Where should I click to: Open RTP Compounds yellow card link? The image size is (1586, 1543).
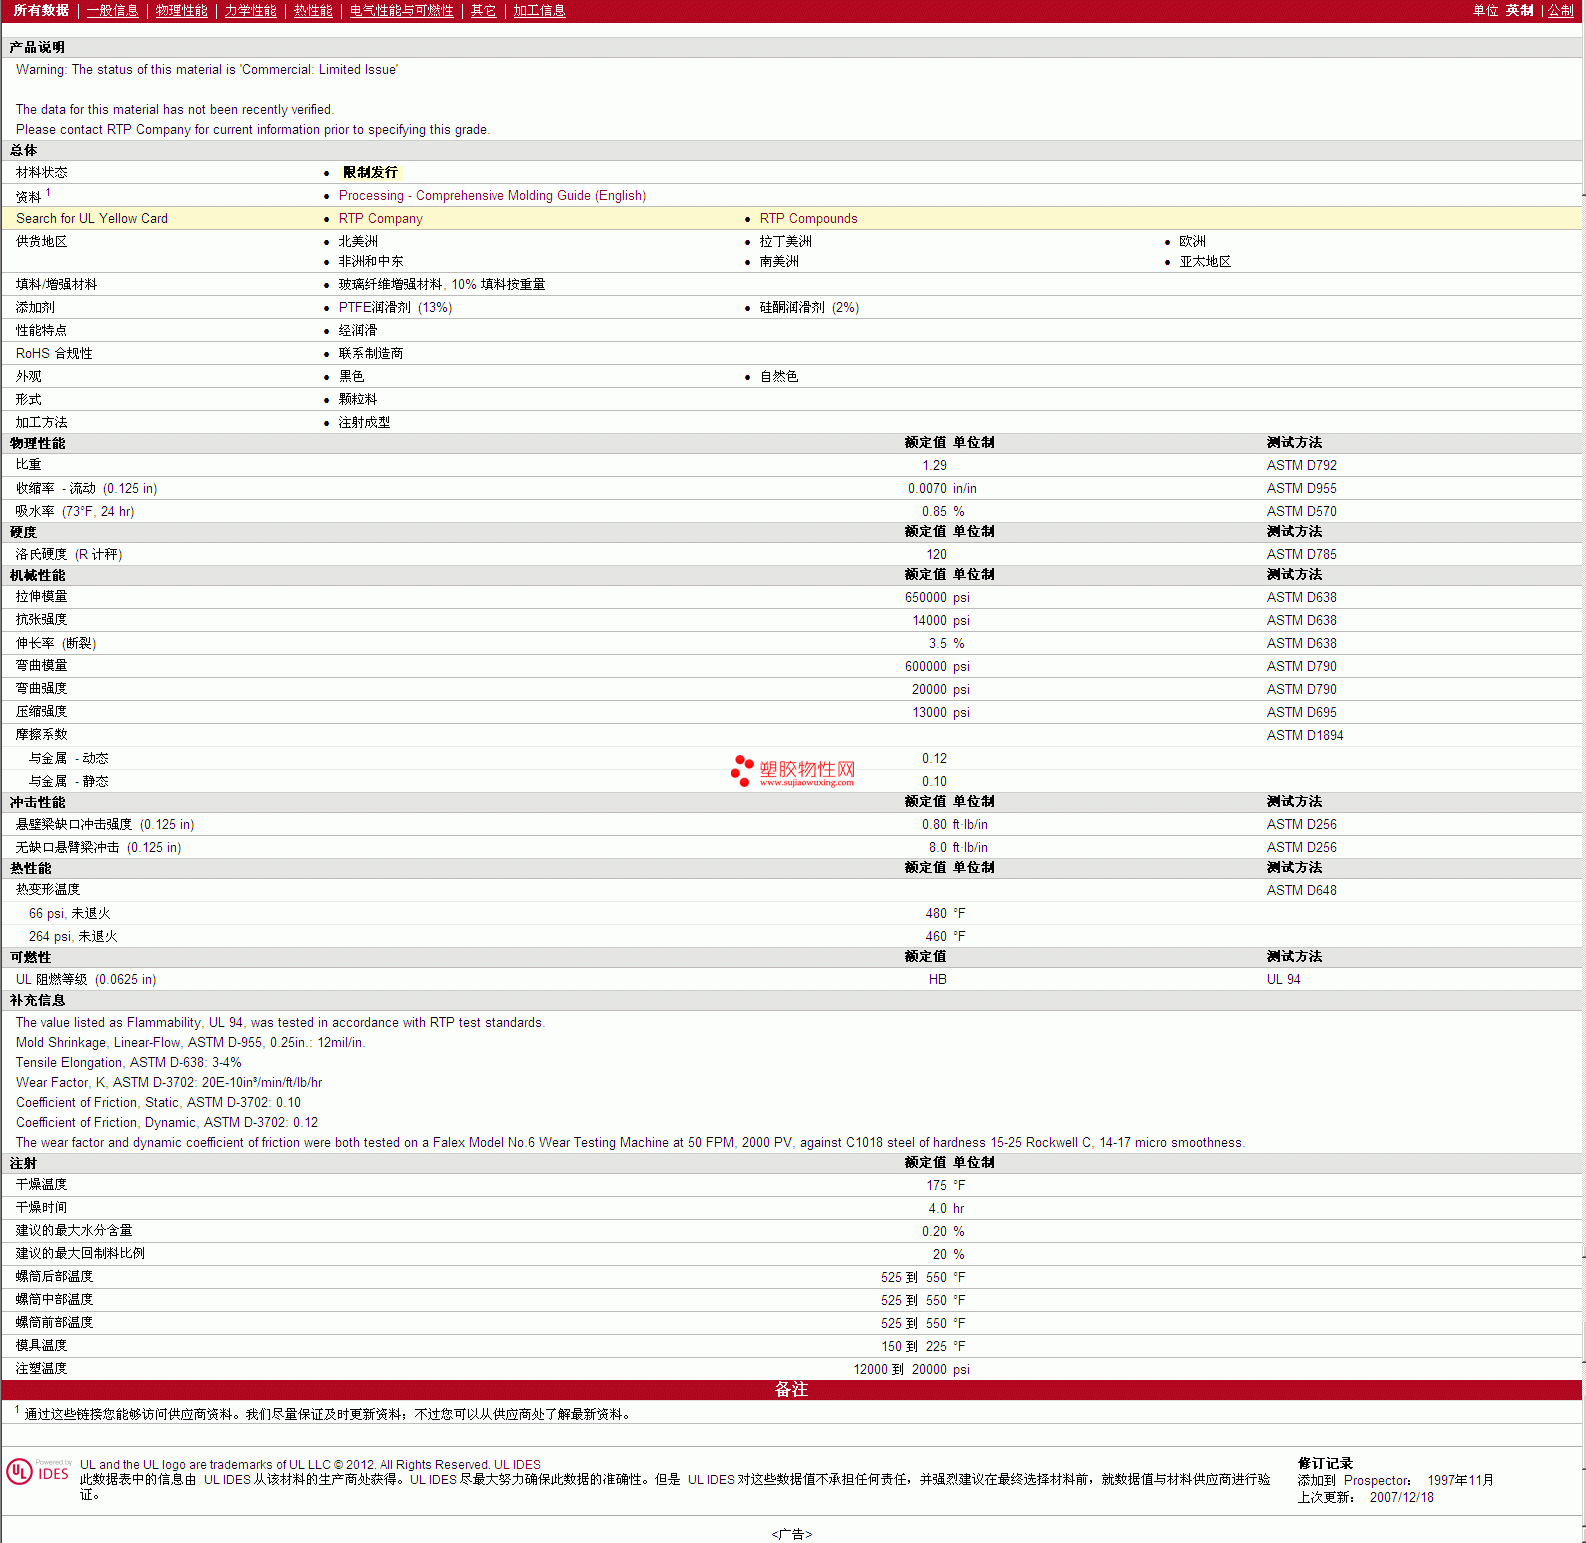(808, 219)
